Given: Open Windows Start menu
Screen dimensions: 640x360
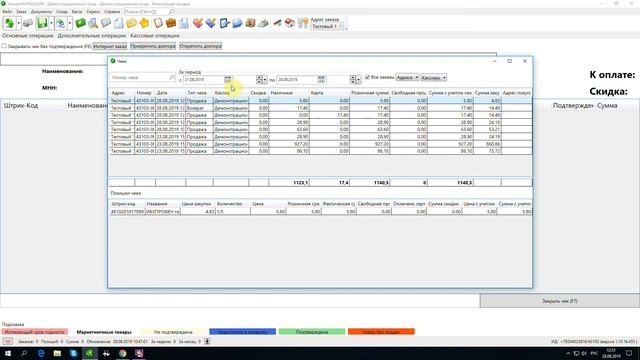Looking at the screenshot, I should pyautogui.click(x=8, y=353).
